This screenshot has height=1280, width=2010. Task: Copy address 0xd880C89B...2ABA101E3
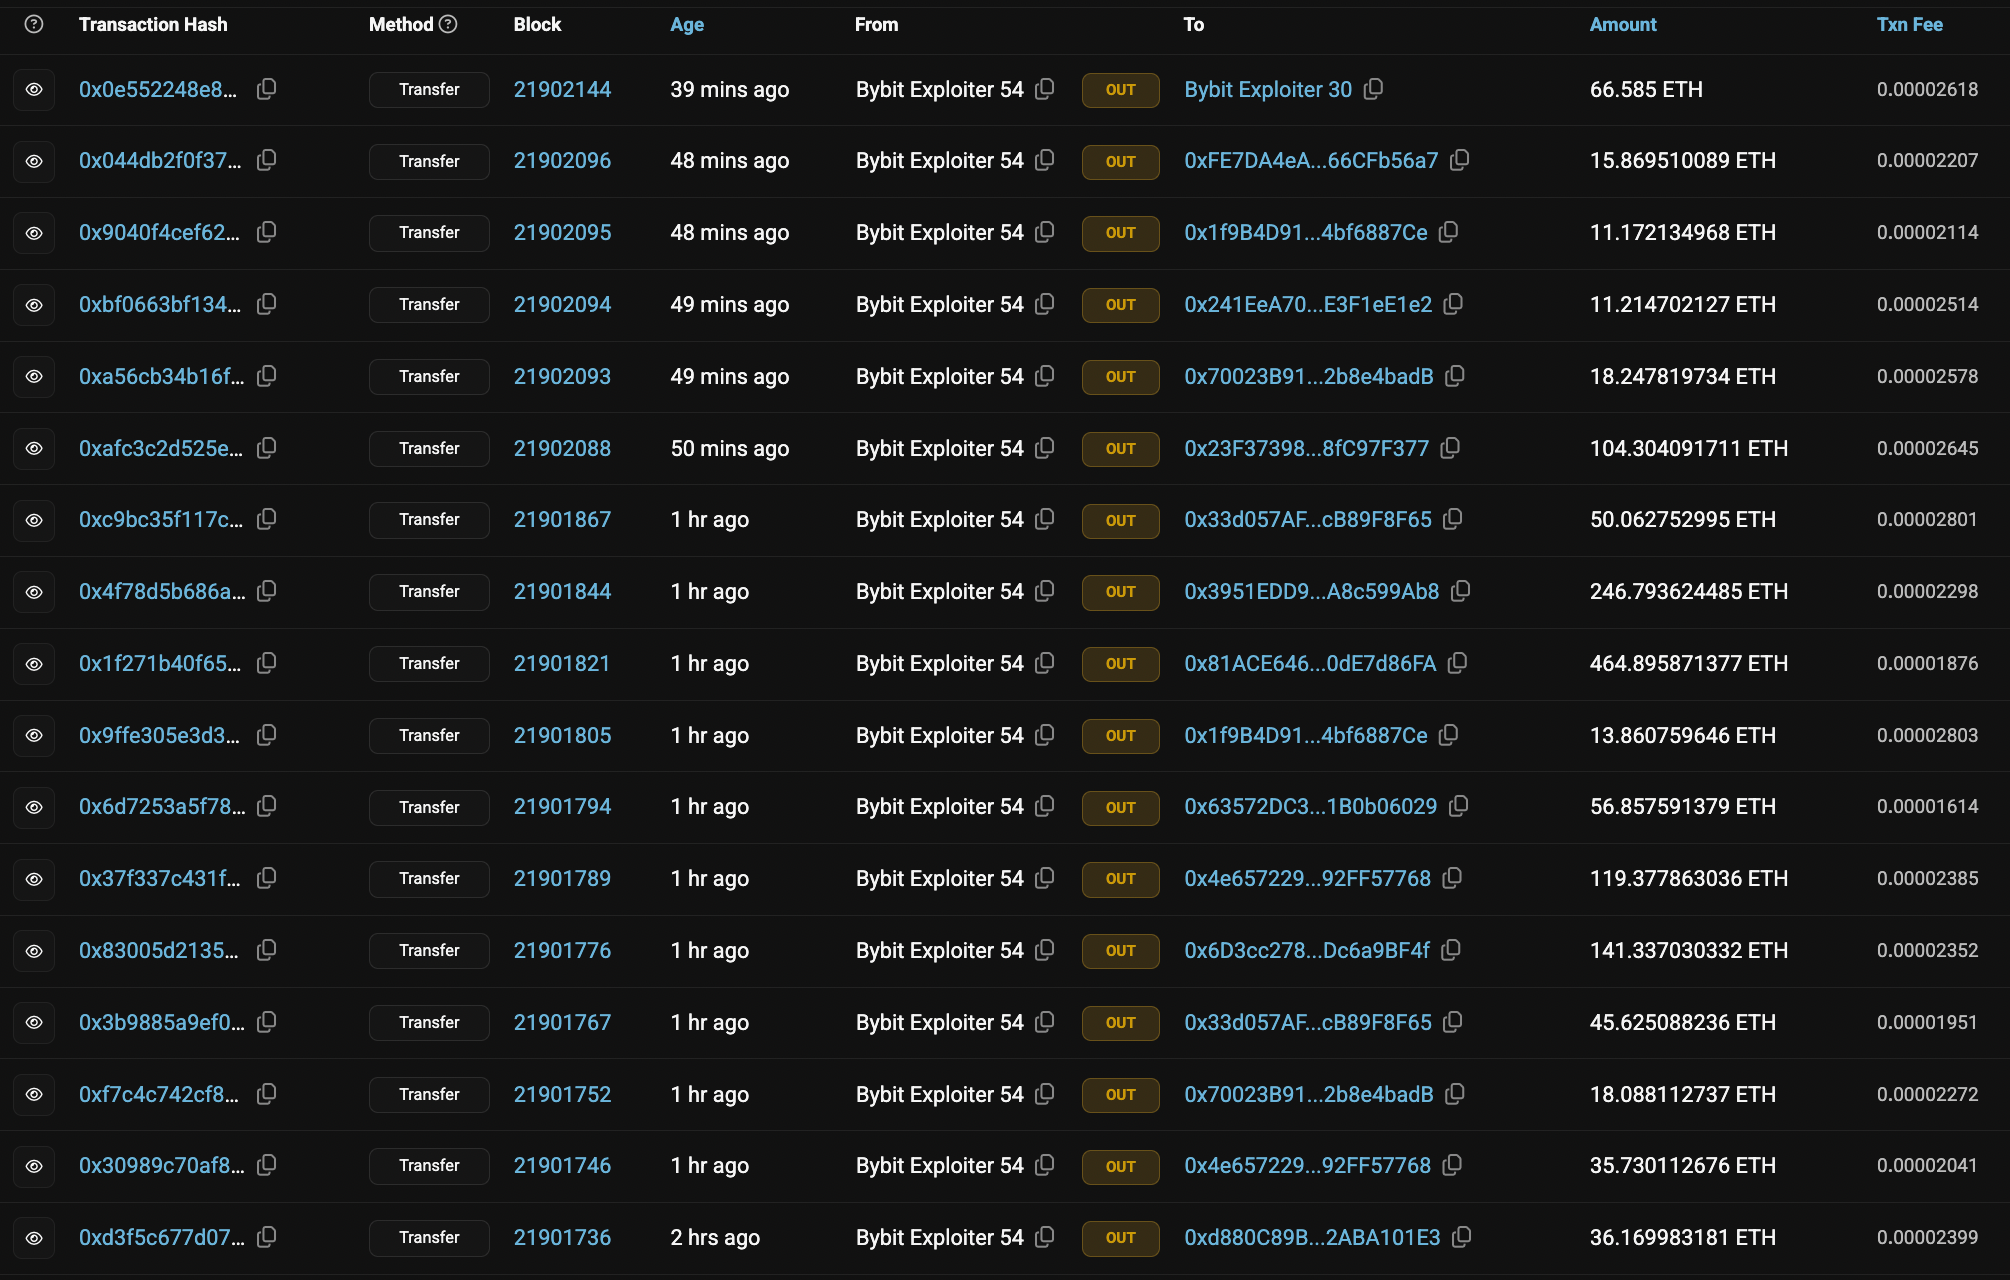click(1462, 1237)
